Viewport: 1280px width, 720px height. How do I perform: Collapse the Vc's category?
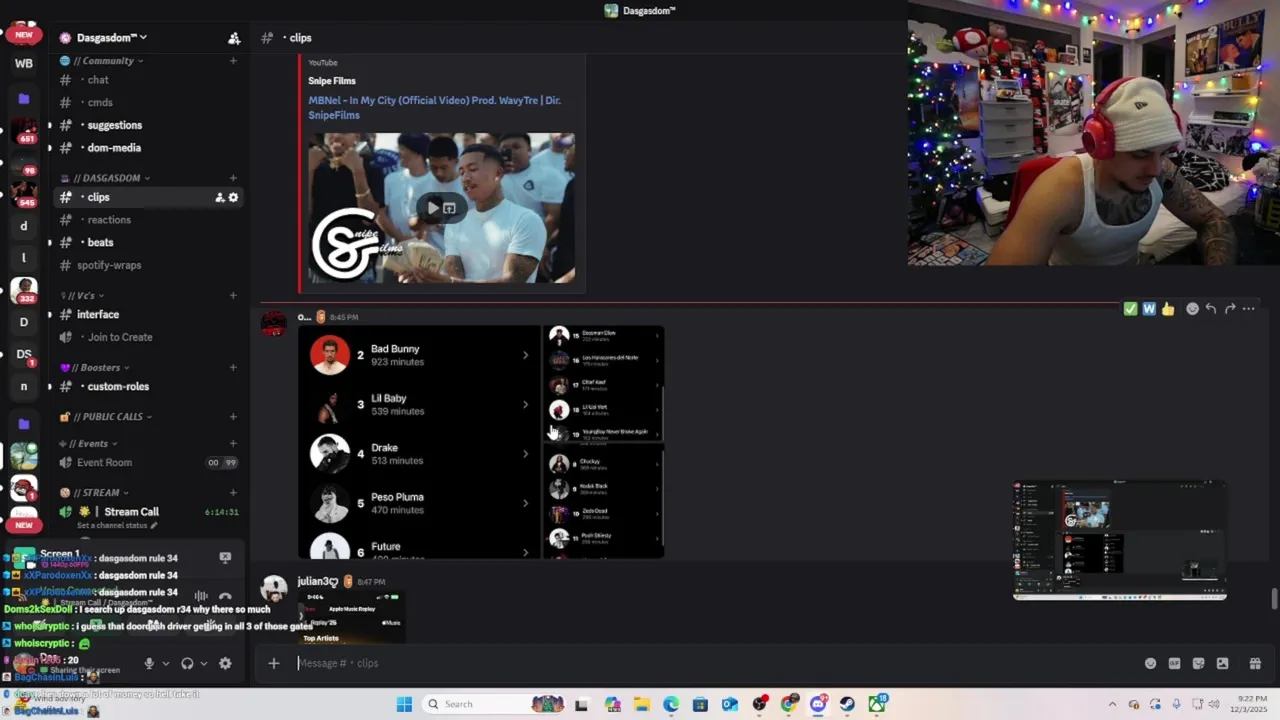pos(84,296)
